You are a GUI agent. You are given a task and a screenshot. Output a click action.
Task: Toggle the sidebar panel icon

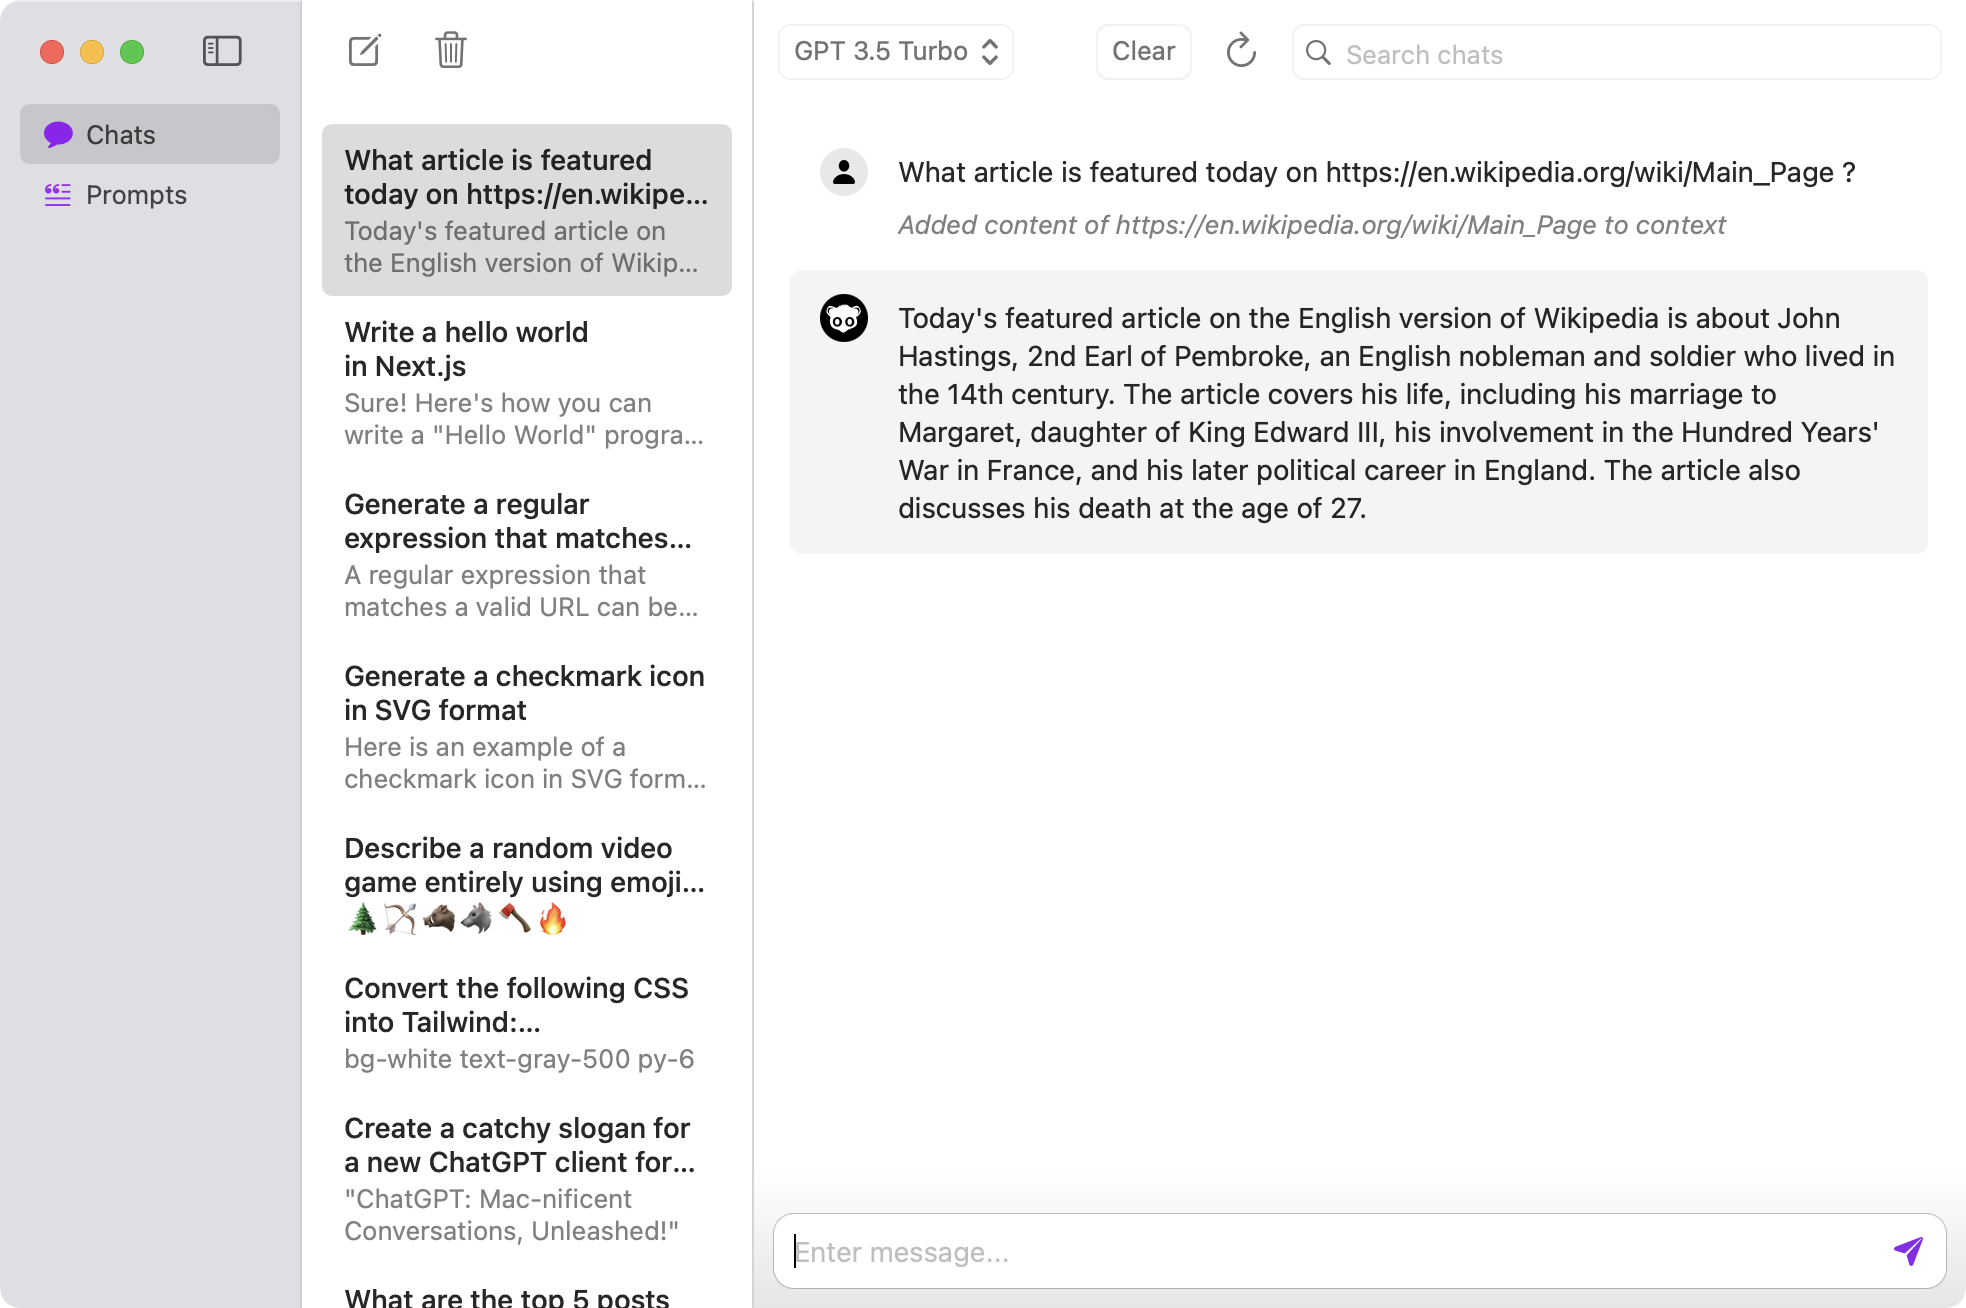pyautogui.click(x=222, y=51)
